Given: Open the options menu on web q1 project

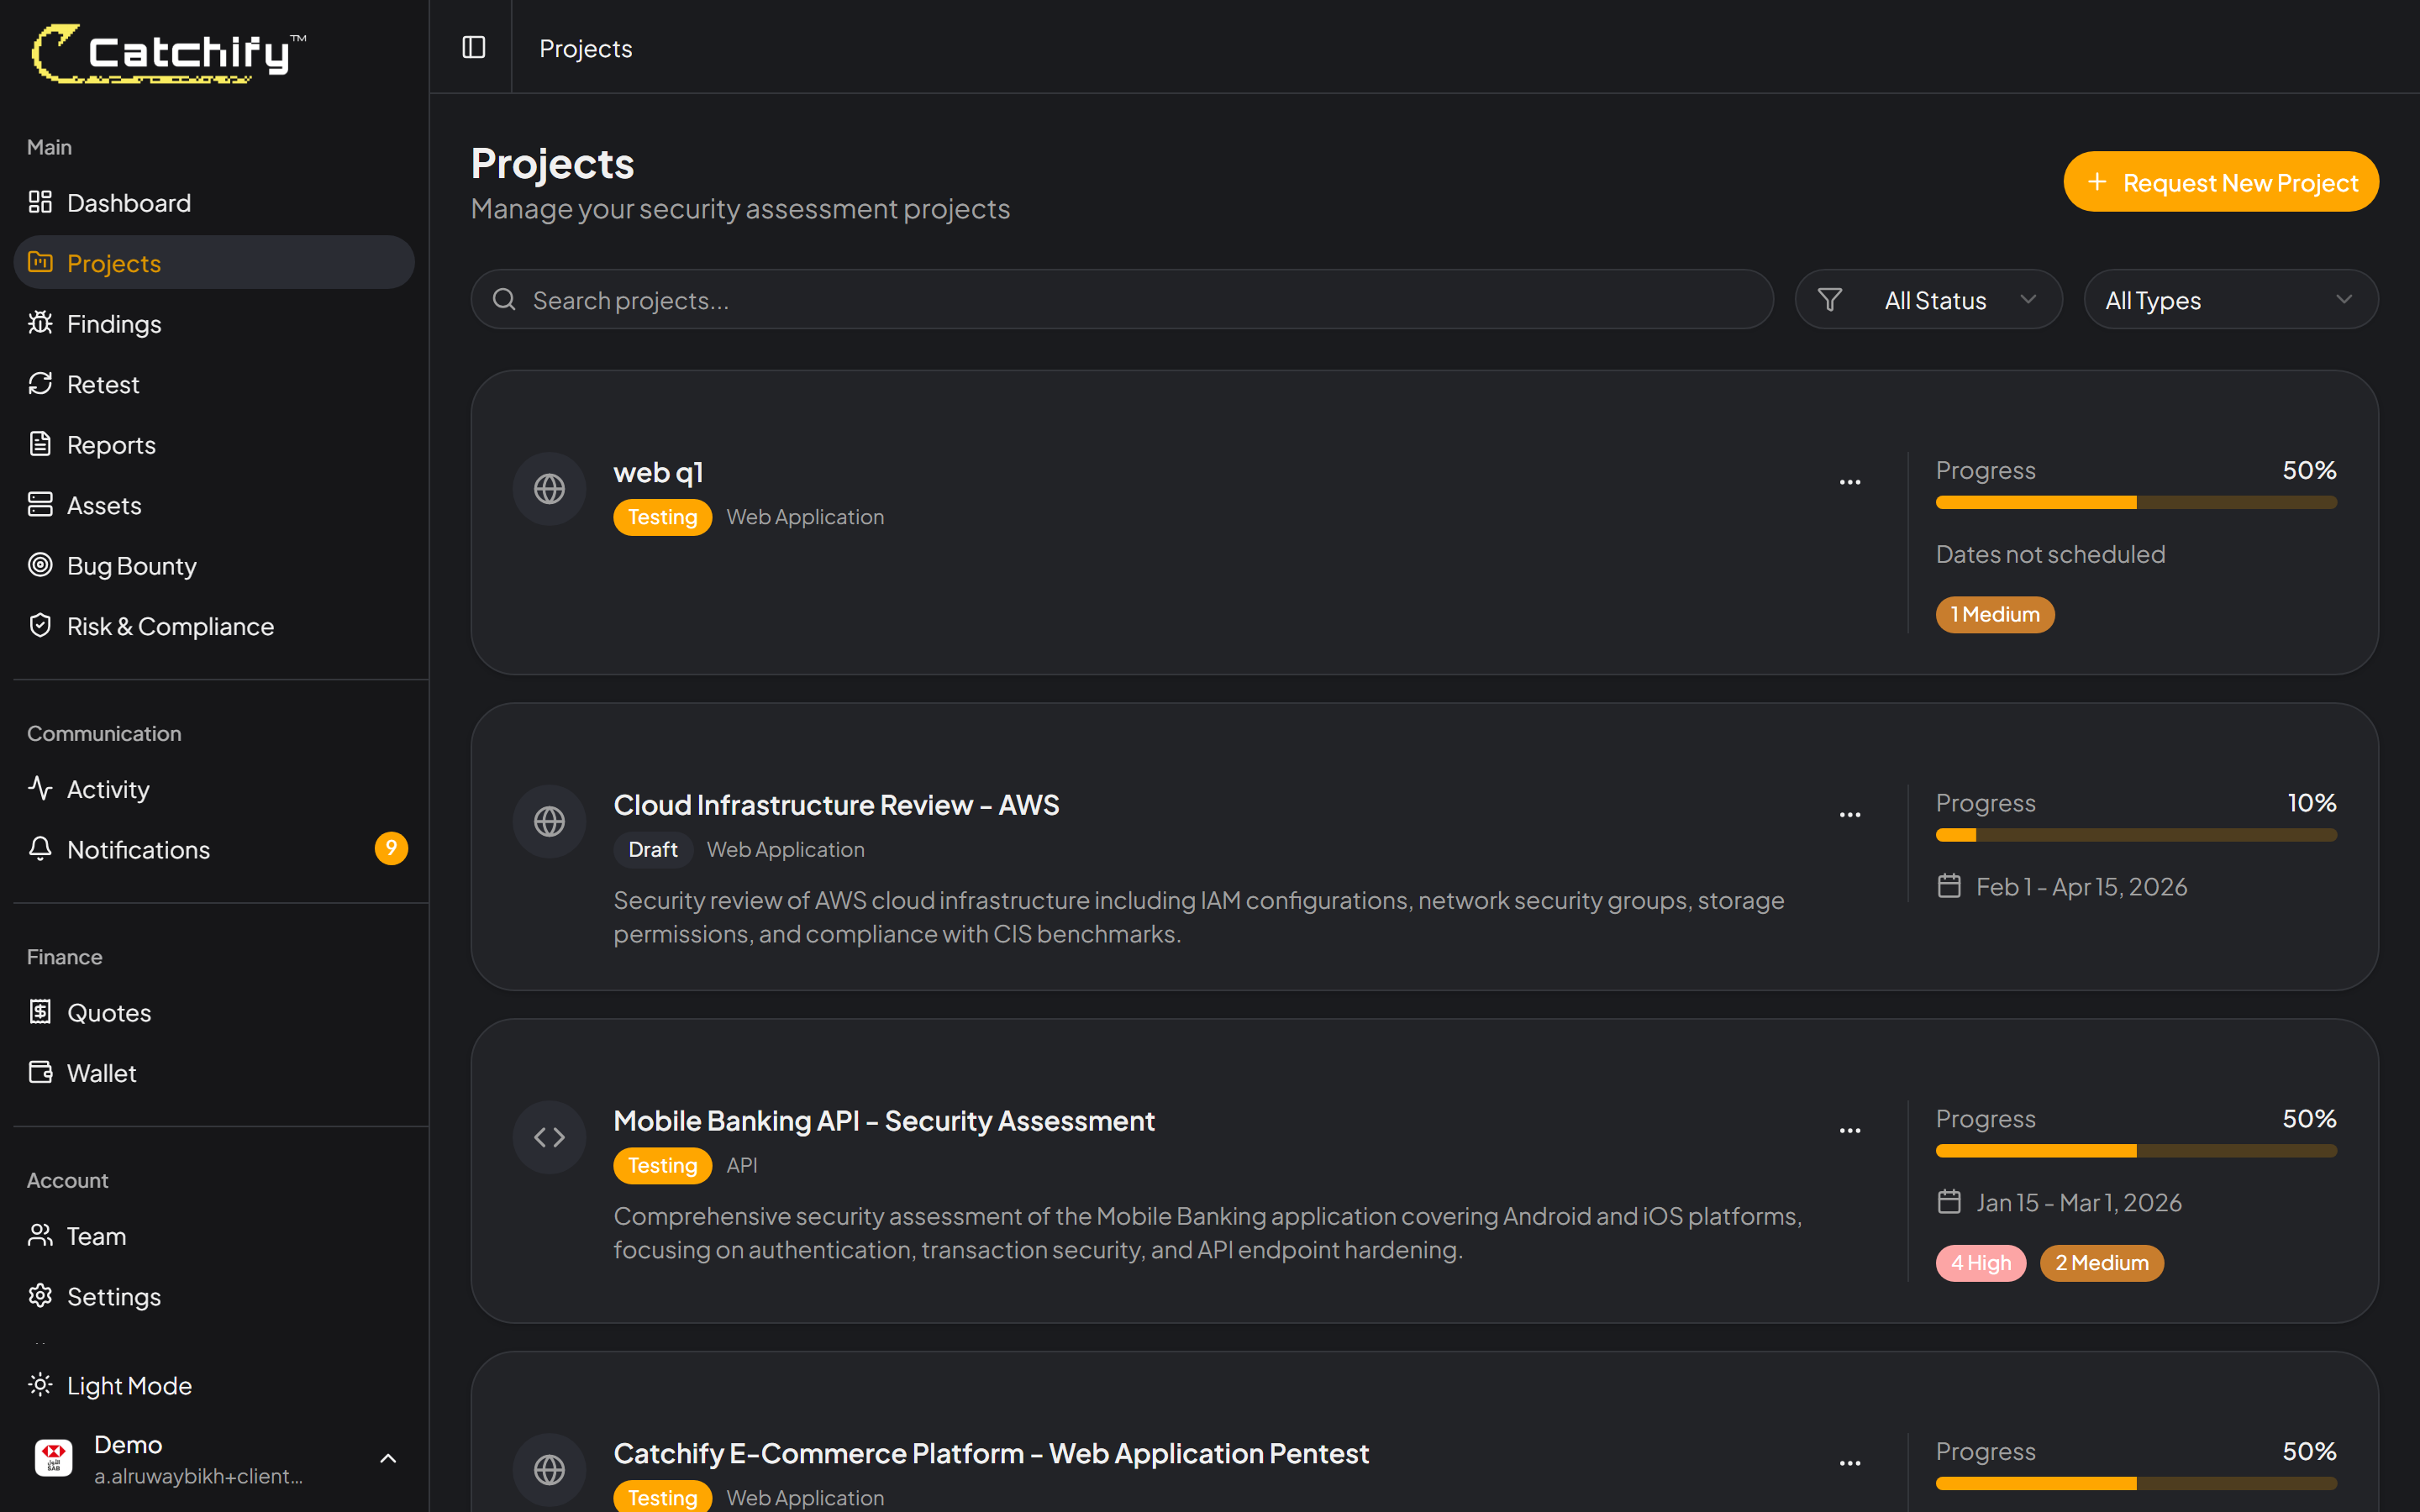Looking at the screenshot, I should point(1849,481).
